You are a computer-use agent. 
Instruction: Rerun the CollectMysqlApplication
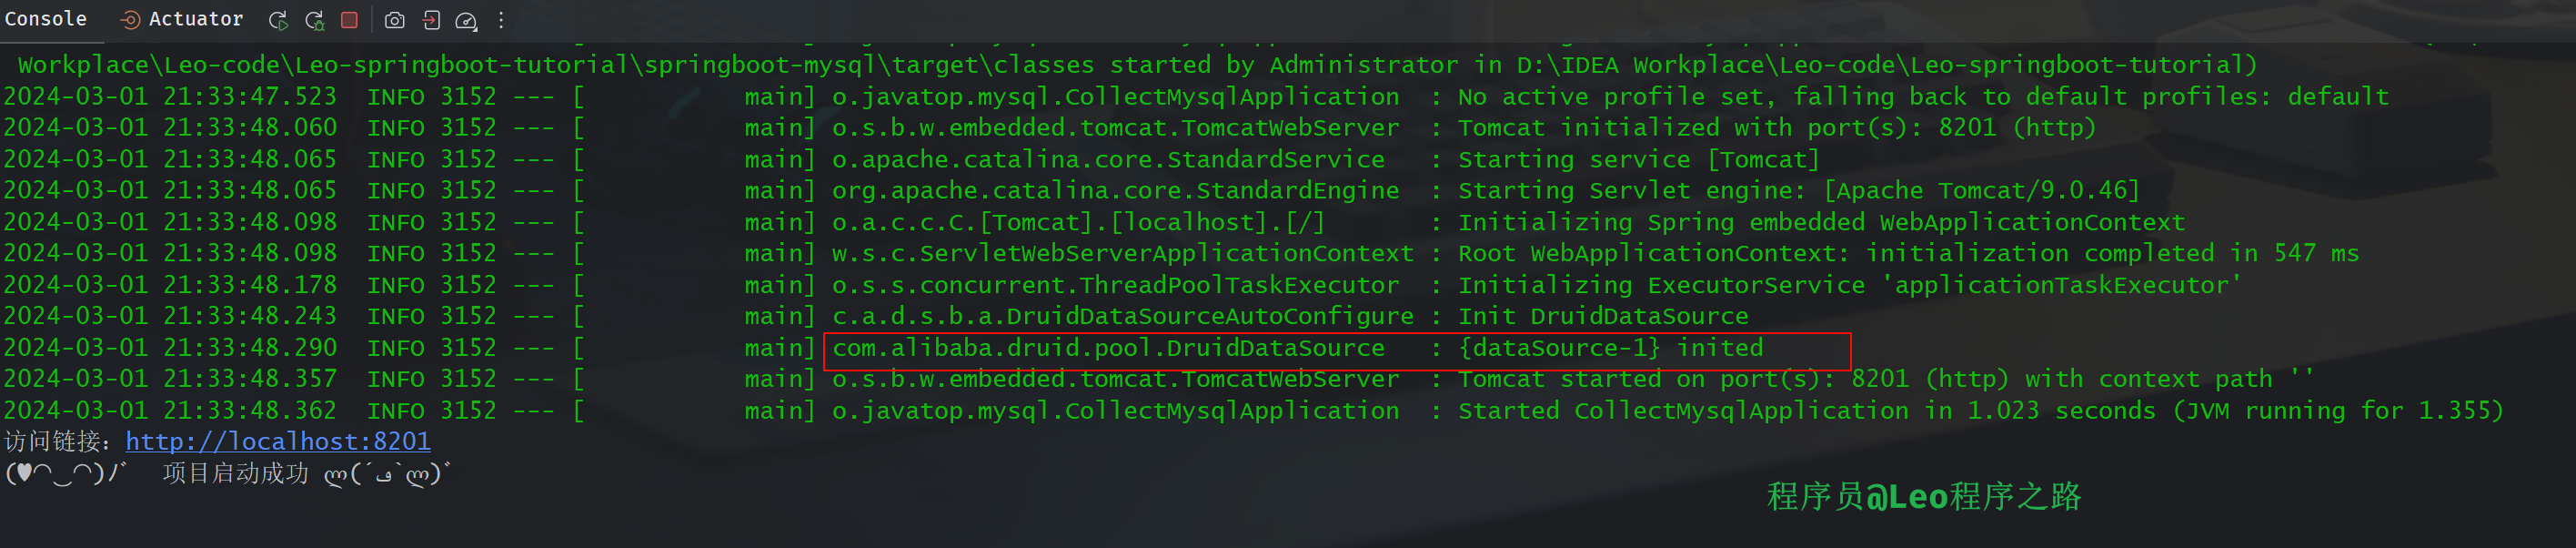pyautogui.click(x=278, y=19)
